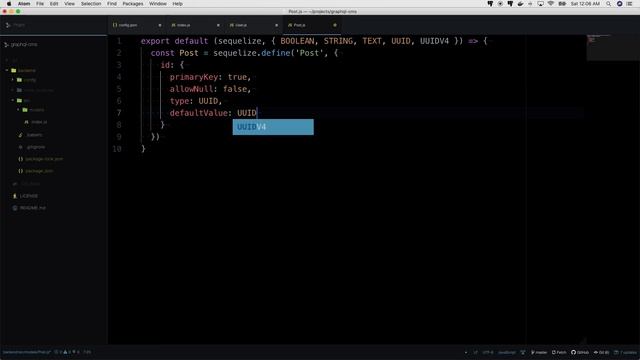Expand the greyed-out ignored folder
The width and height of the screenshot is (640, 360).
[x=33, y=90]
